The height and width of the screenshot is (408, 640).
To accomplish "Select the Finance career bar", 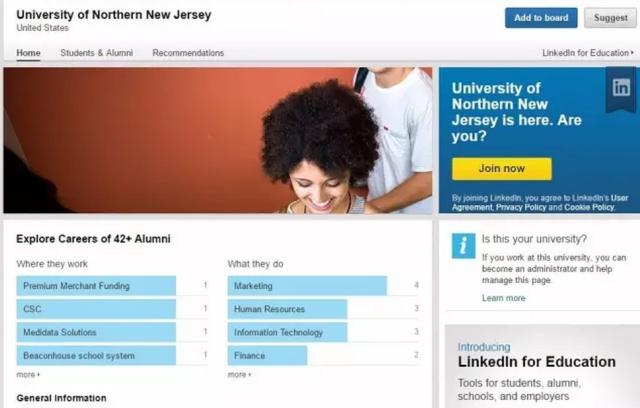I will 267,355.
